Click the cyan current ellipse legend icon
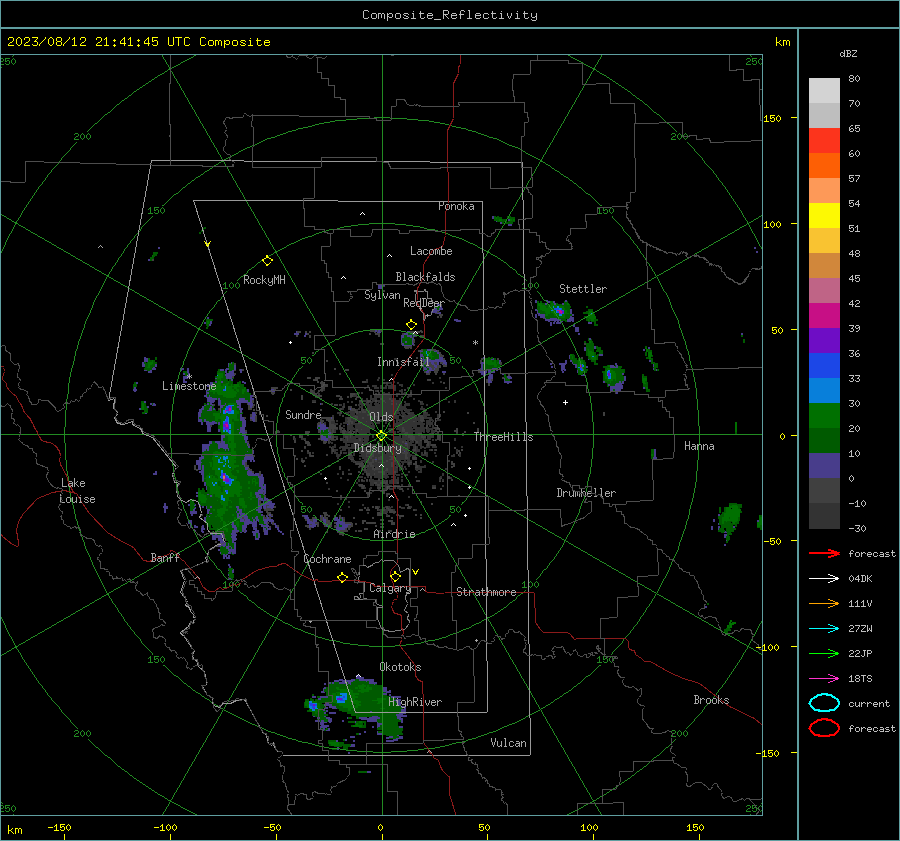 point(824,703)
